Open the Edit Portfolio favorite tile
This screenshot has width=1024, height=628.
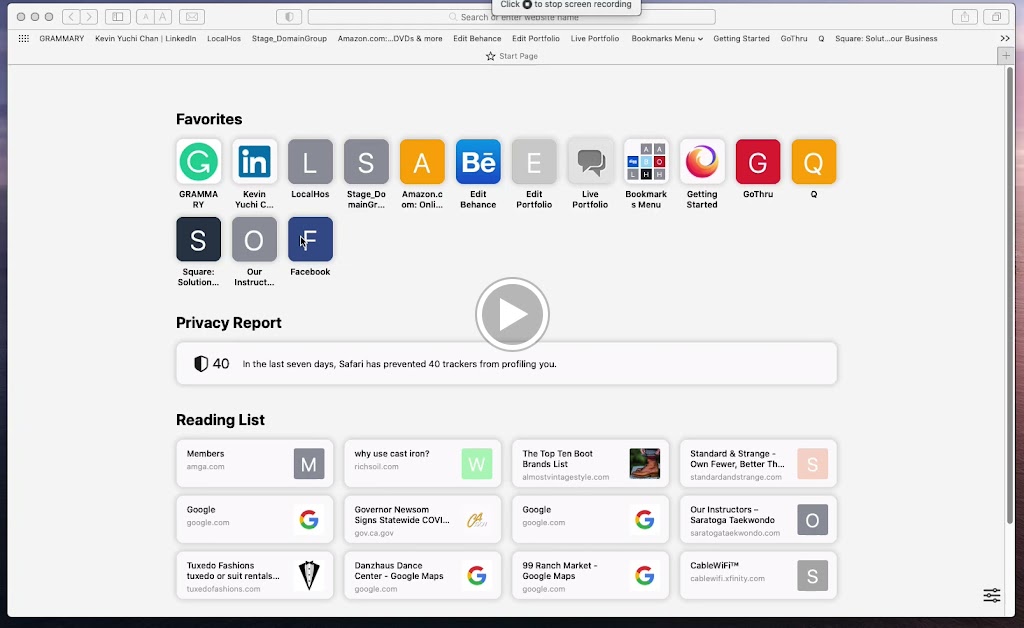[534, 161]
